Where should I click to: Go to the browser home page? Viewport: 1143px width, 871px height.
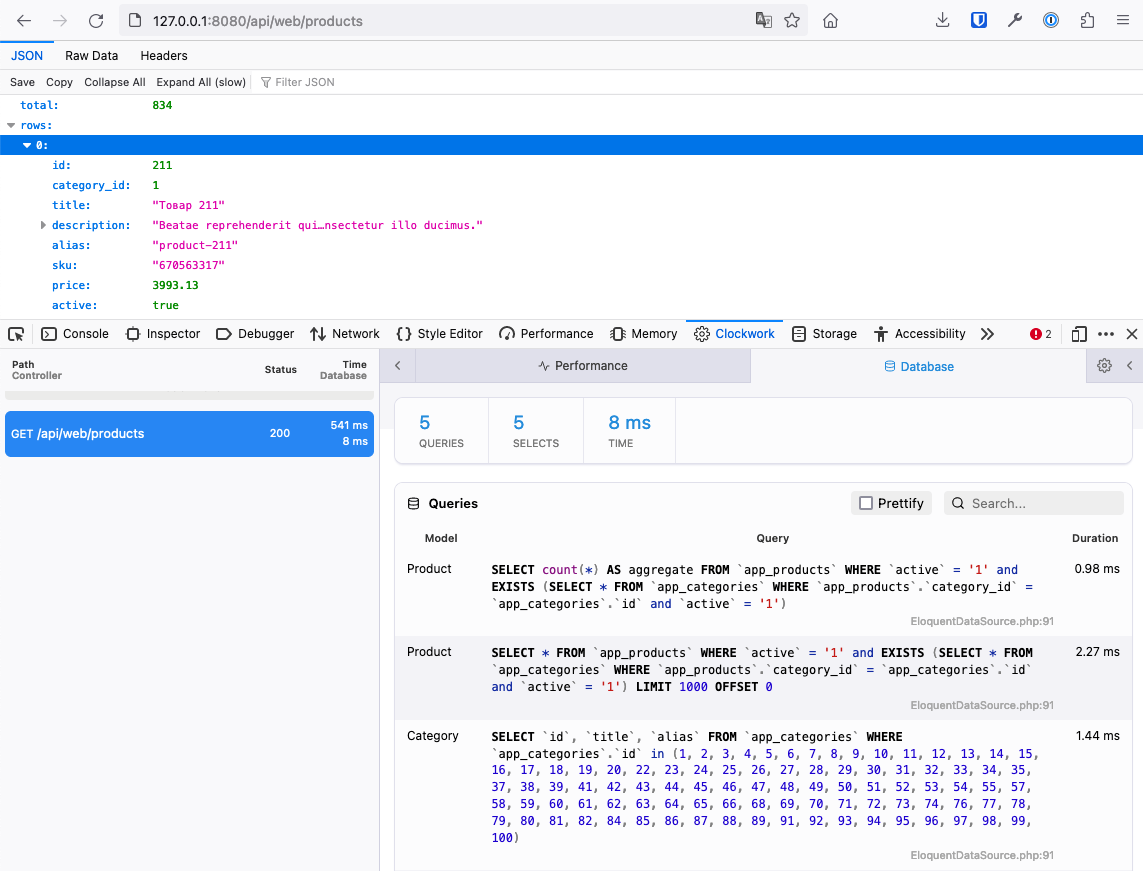(x=830, y=20)
